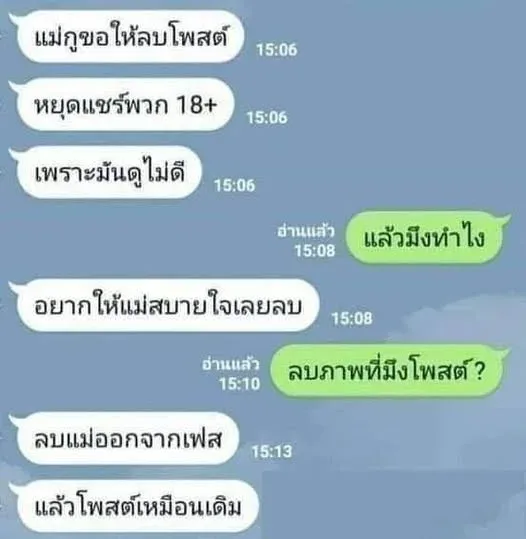This screenshot has height=539, width=526.
Task: Click the 15:06 timestamp beside the first message
Action: (277, 50)
